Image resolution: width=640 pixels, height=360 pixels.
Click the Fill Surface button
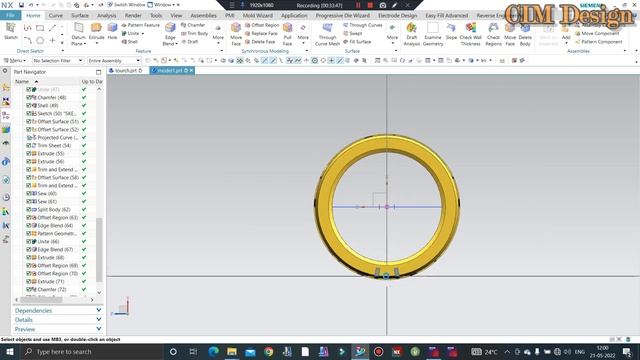coord(357,42)
